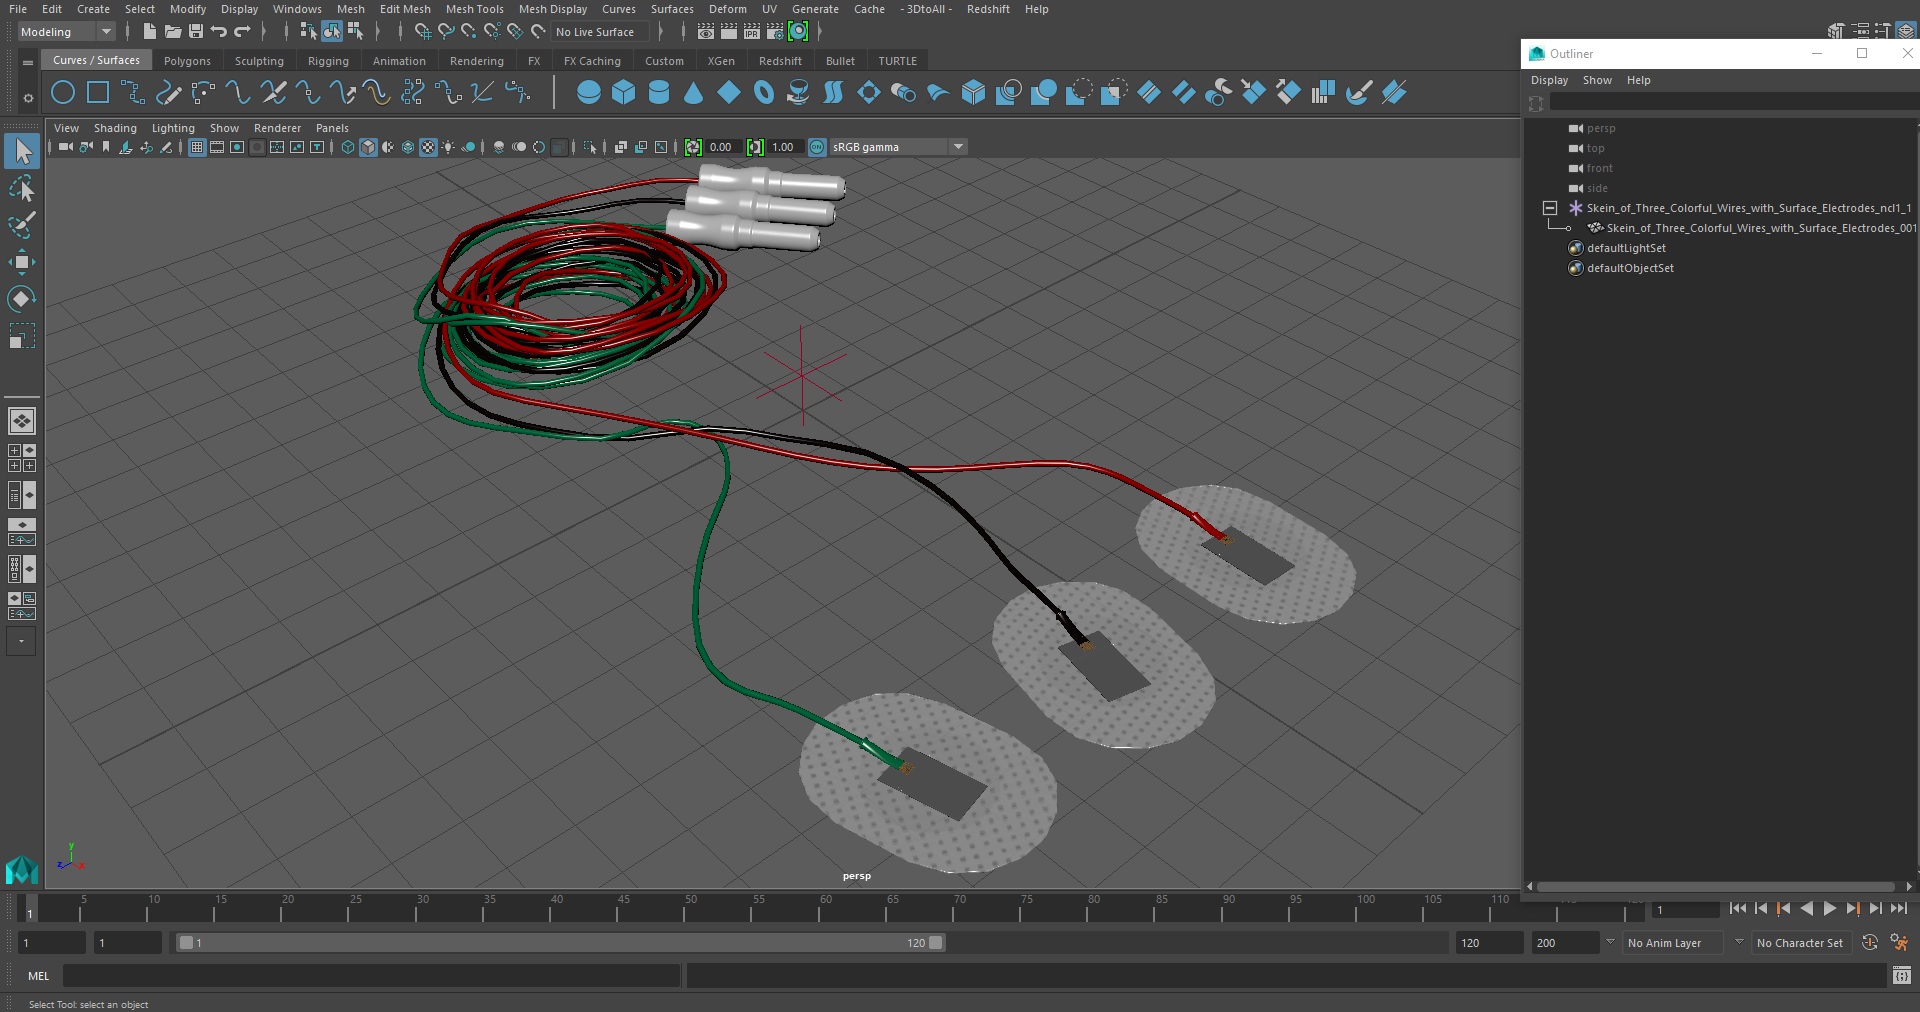Toggle color management view transform on
The image size is (1920, 1012).
[817, 147]
